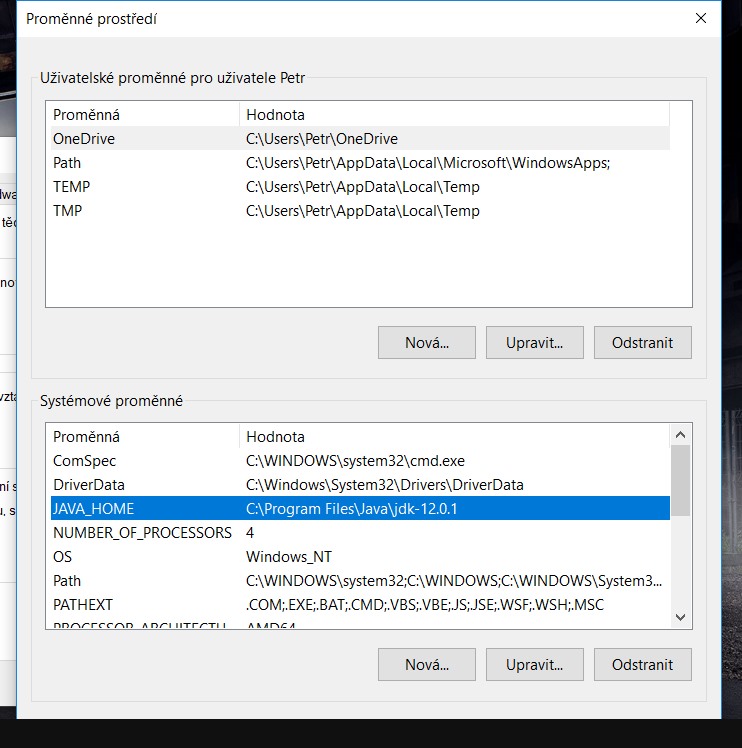
Task: Select the system Path variable row
Action: coord(68,581)
